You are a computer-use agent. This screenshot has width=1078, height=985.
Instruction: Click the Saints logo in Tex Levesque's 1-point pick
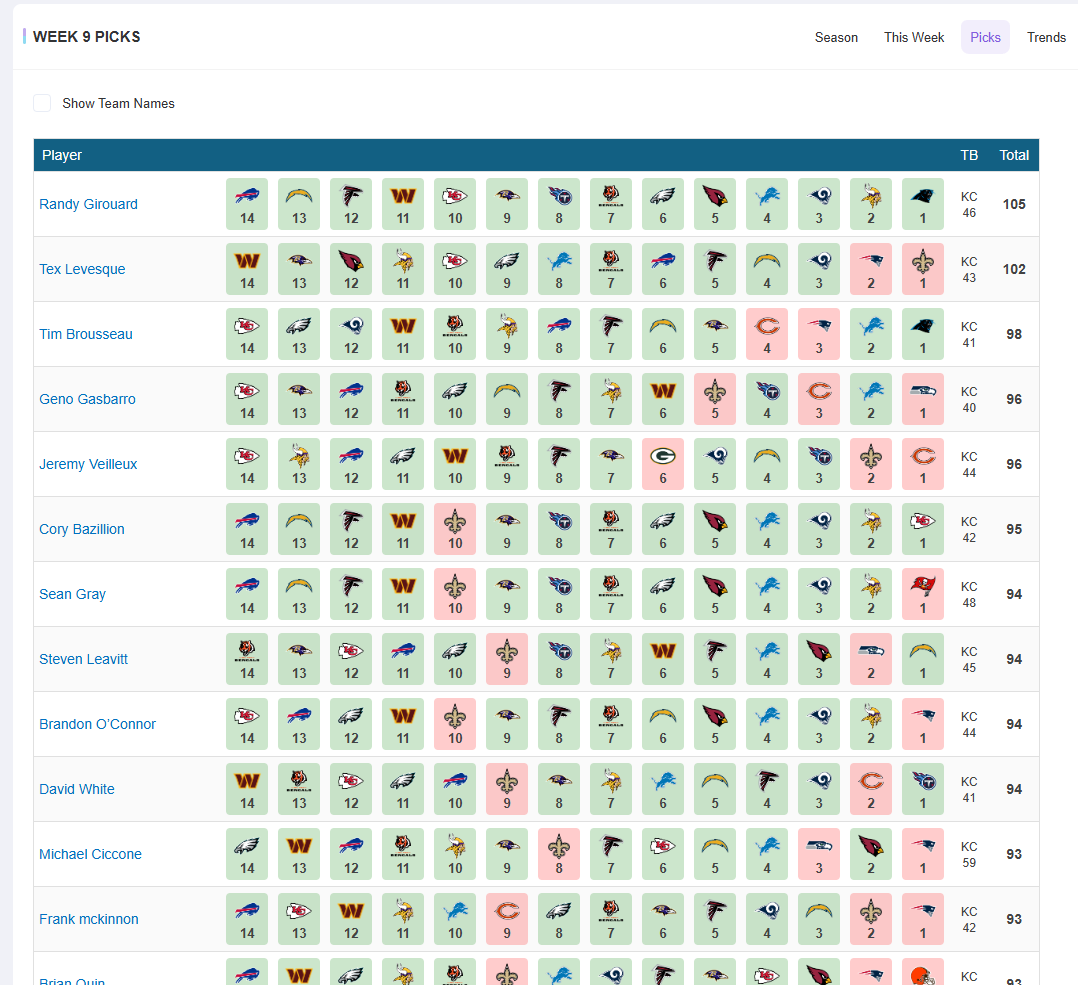(x=923, y=269)
